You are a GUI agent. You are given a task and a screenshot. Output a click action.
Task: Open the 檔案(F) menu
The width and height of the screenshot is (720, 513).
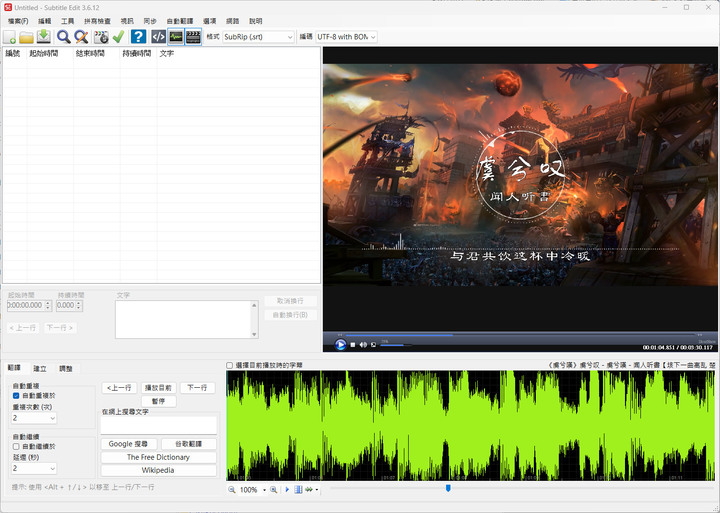click(x=18, y=21)
